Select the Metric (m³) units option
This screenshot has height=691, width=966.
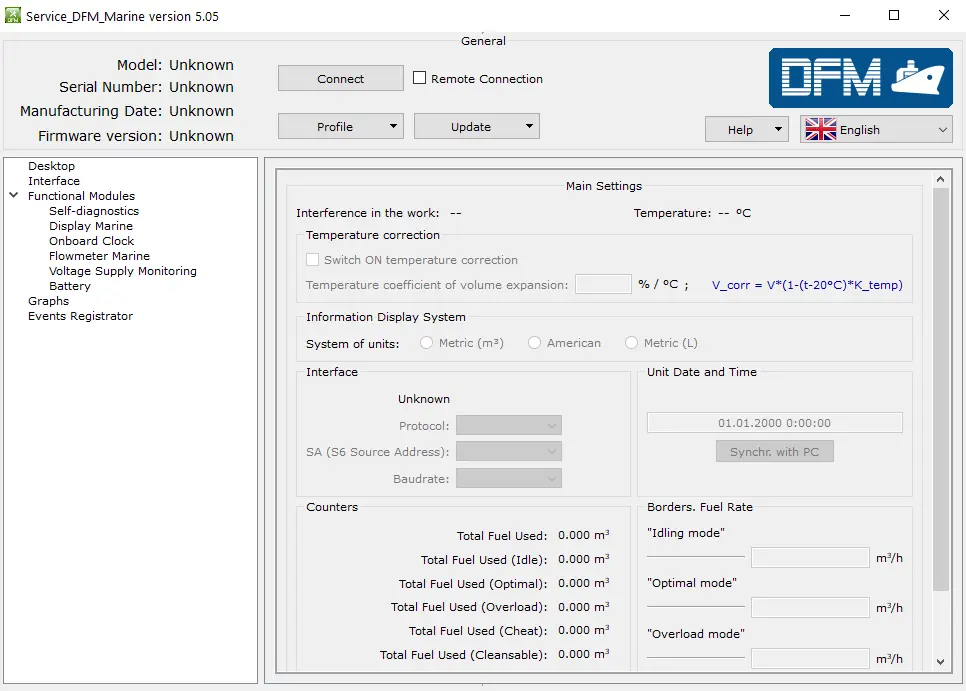(x=427, y=343)
